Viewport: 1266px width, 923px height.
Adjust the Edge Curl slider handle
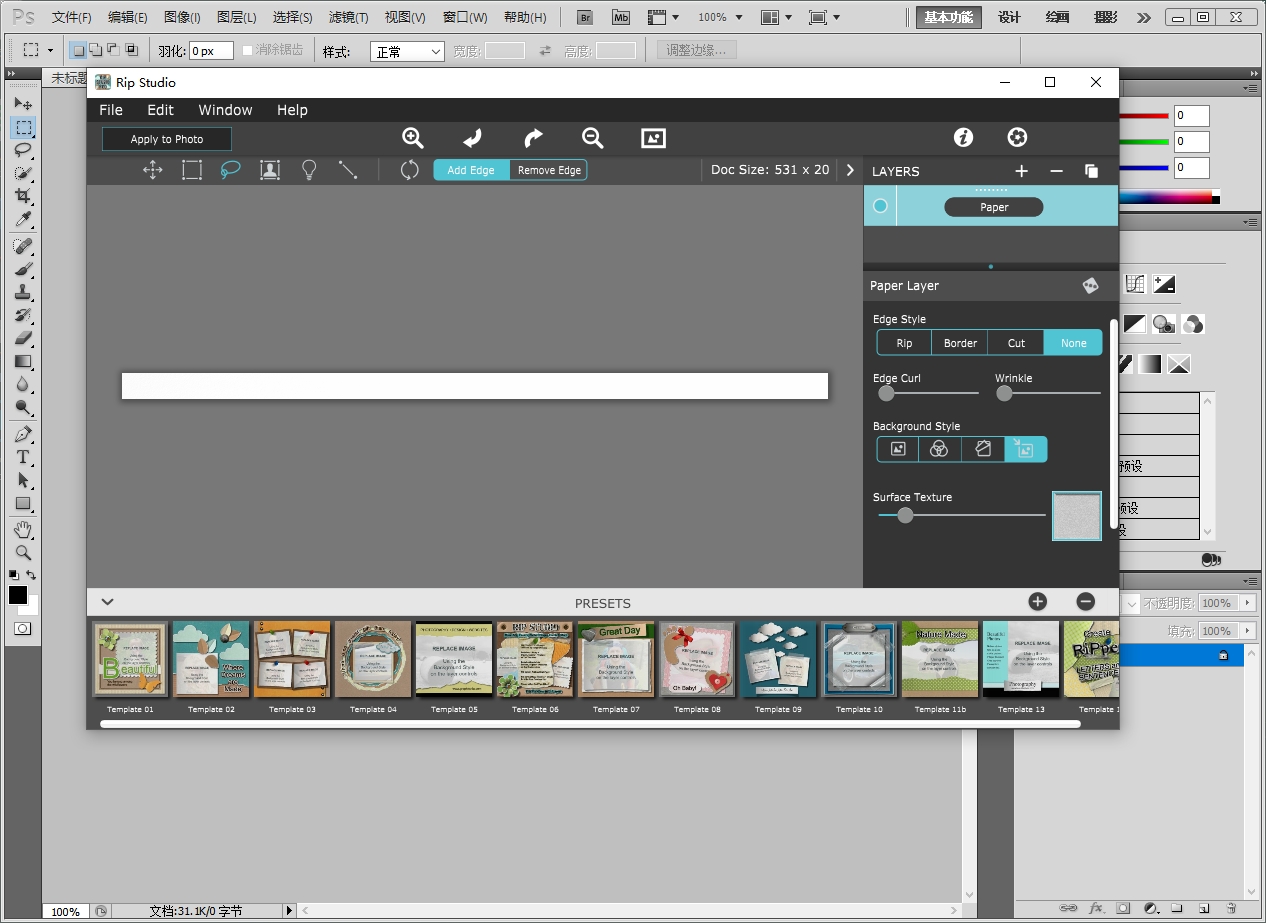[886, 393]
